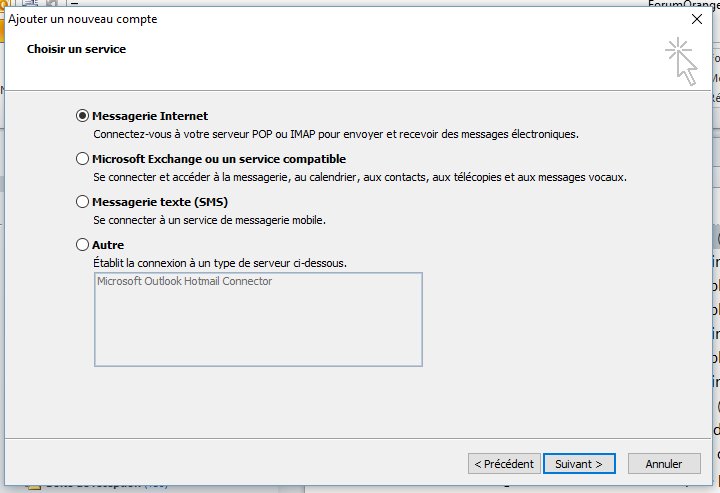Click the Choisir un service heading
The width and height of the screenshot is (720, 493).
pos(76,49)
